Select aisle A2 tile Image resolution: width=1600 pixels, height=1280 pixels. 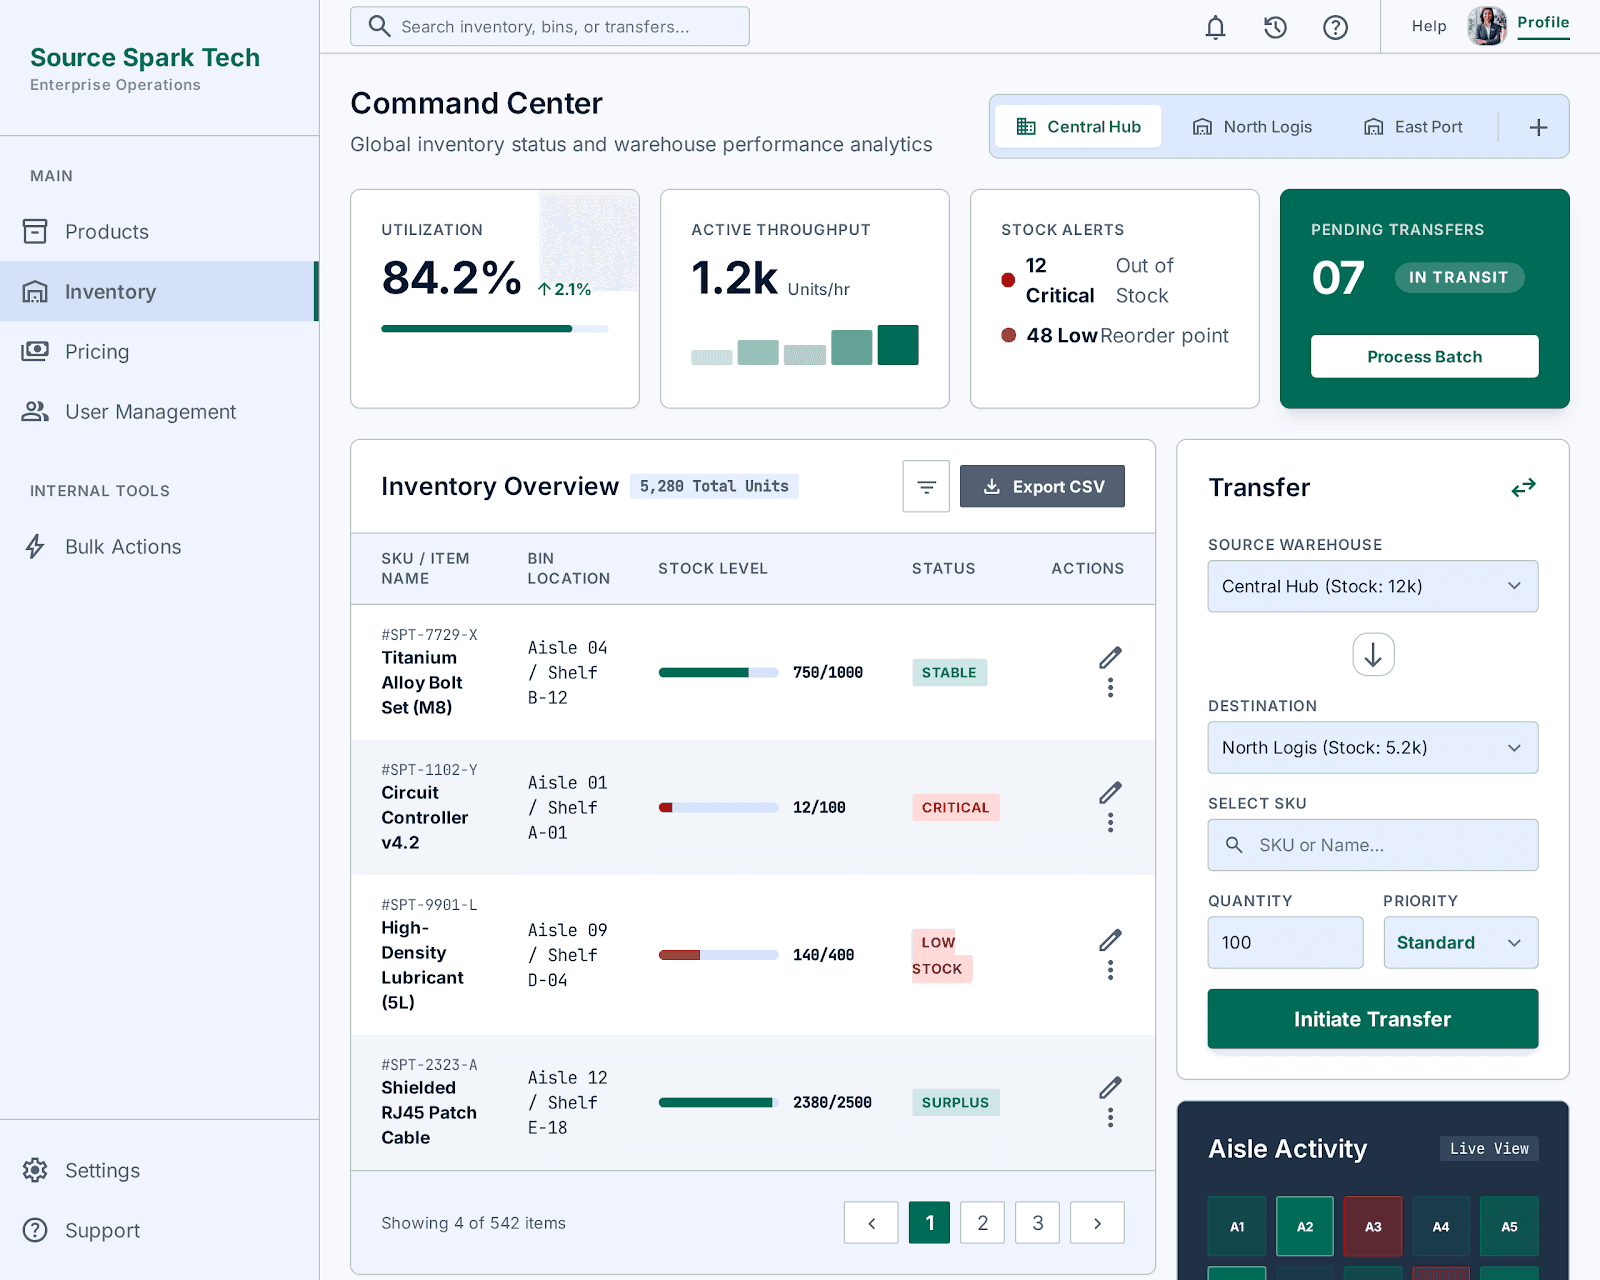(1305, 1226)
